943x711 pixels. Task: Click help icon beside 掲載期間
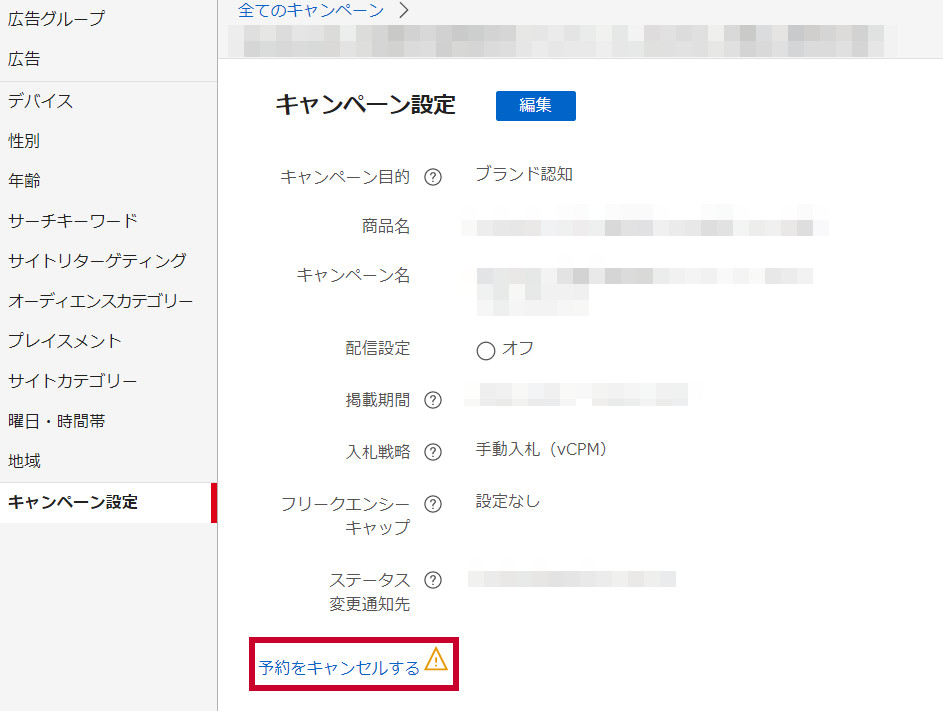tap(433, 400)
